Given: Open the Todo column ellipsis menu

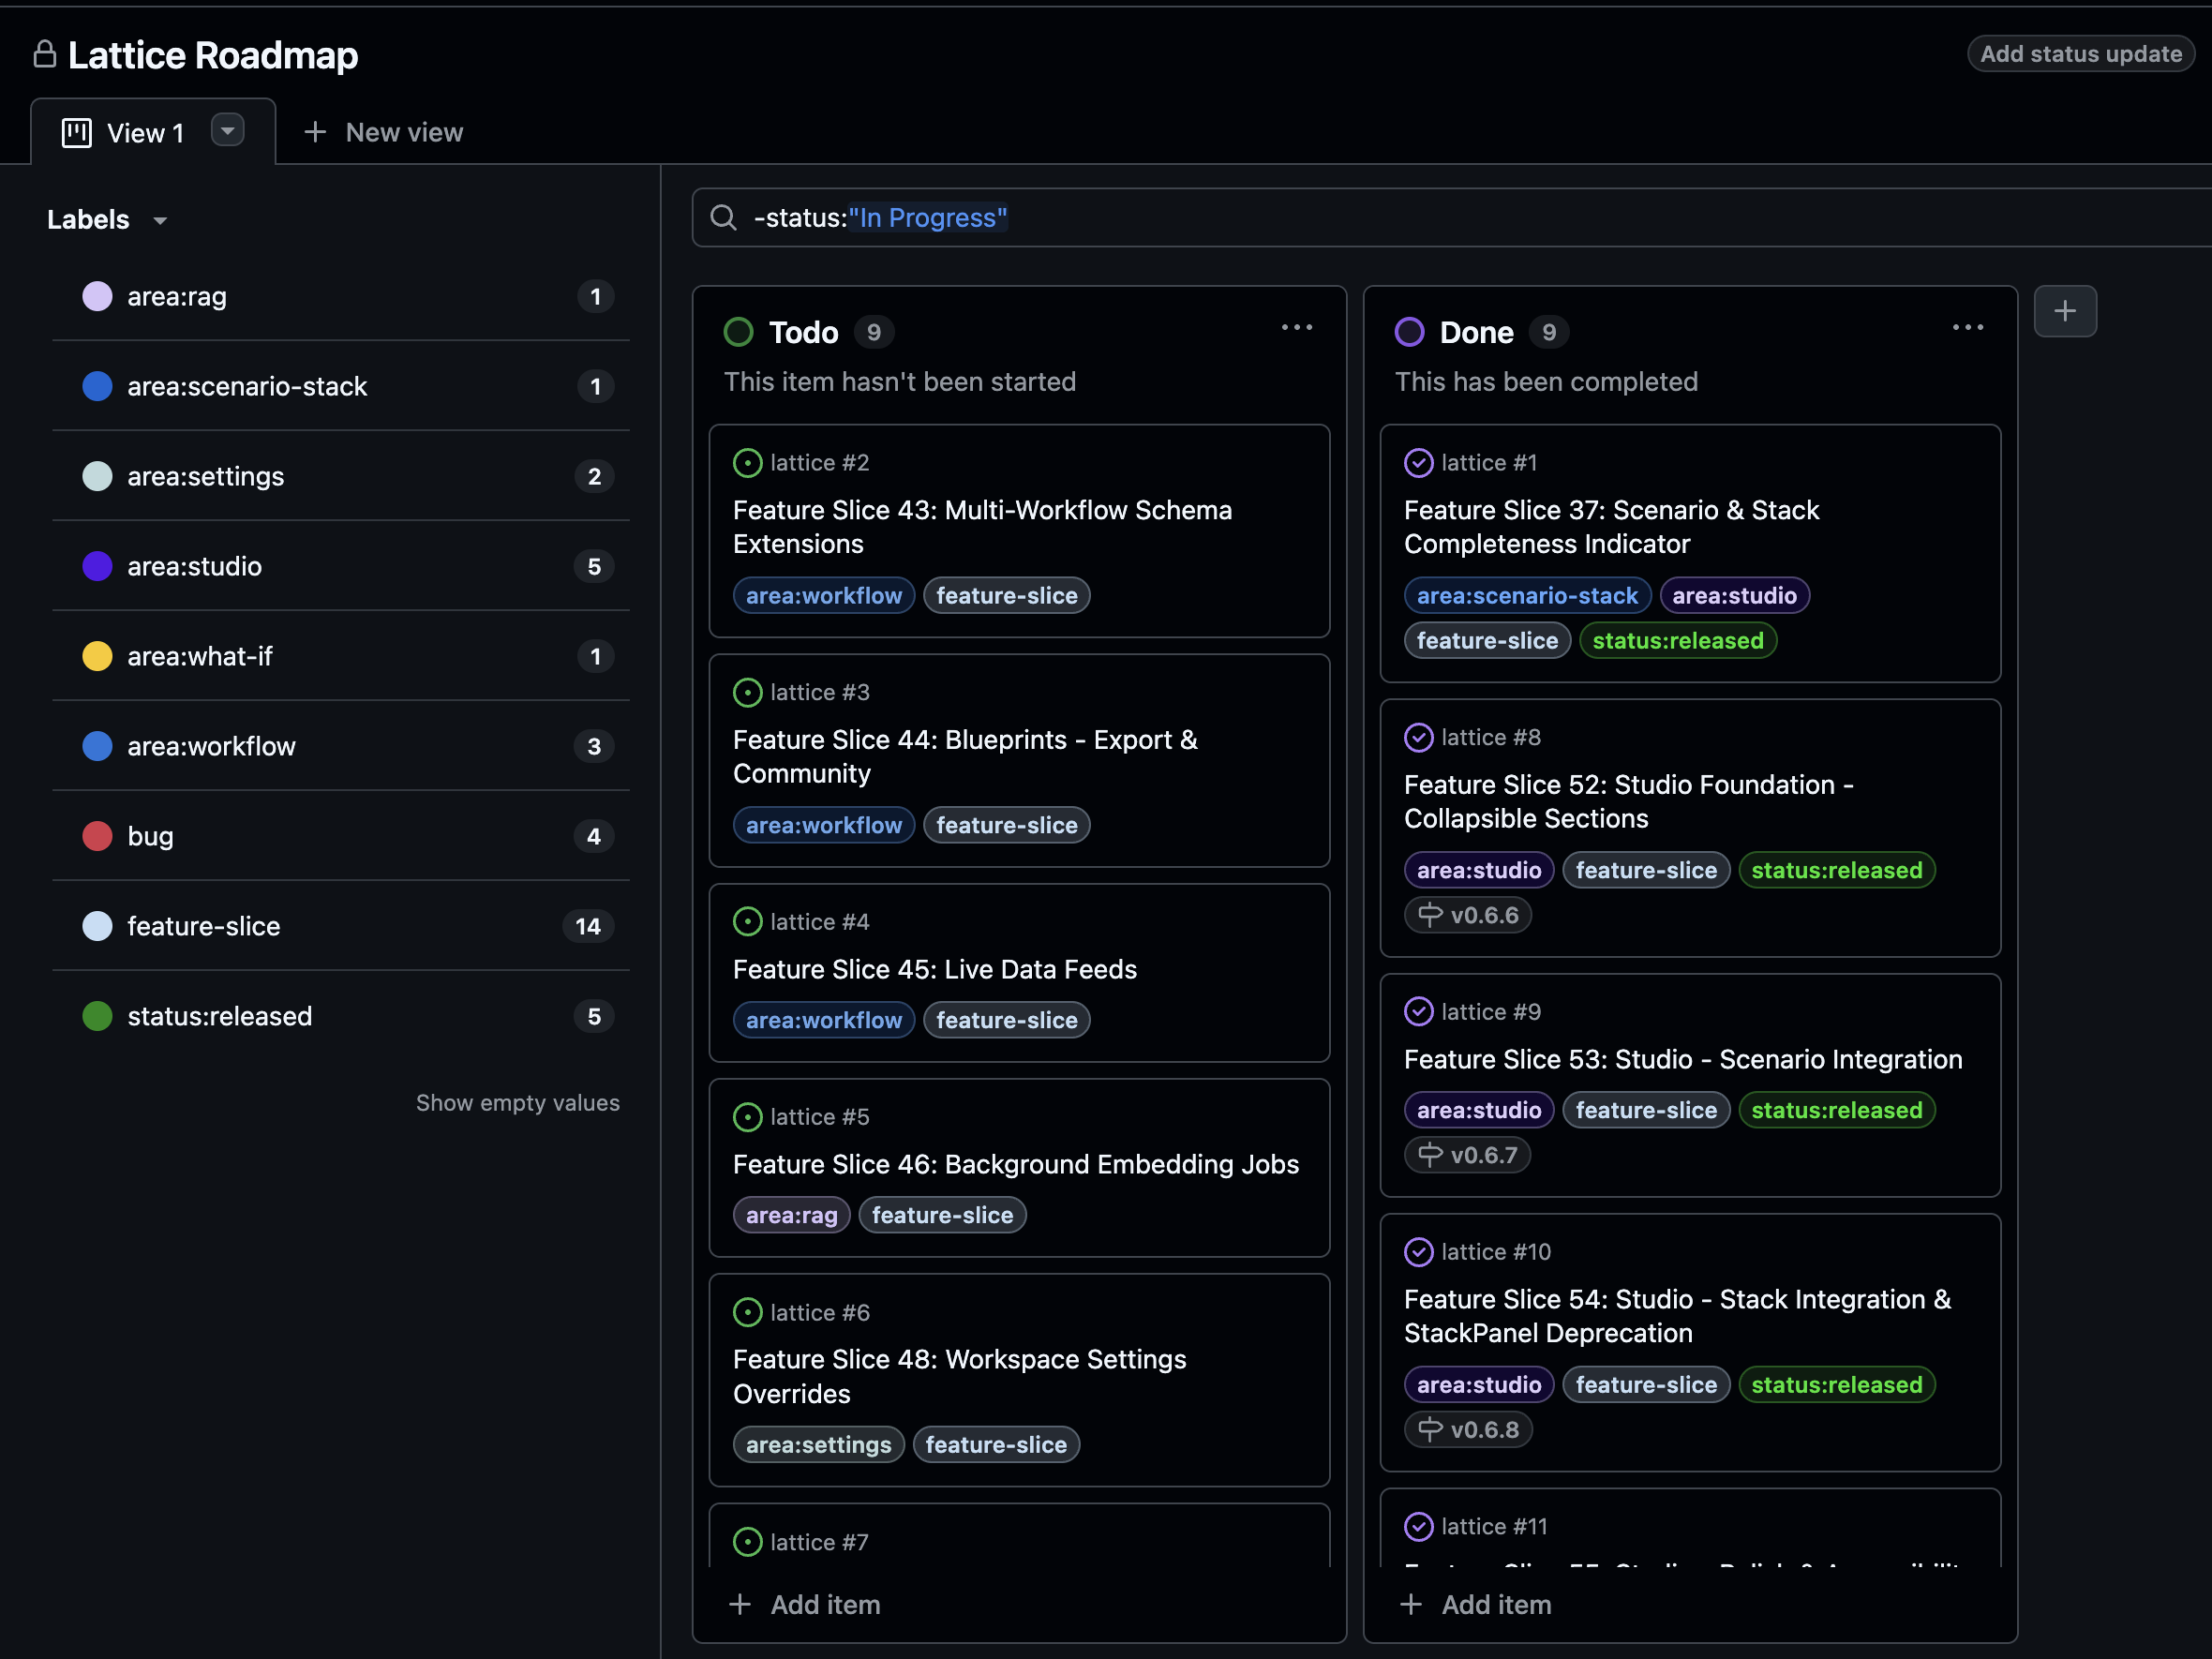Looking at the screenshot, I should (1296, 327).
